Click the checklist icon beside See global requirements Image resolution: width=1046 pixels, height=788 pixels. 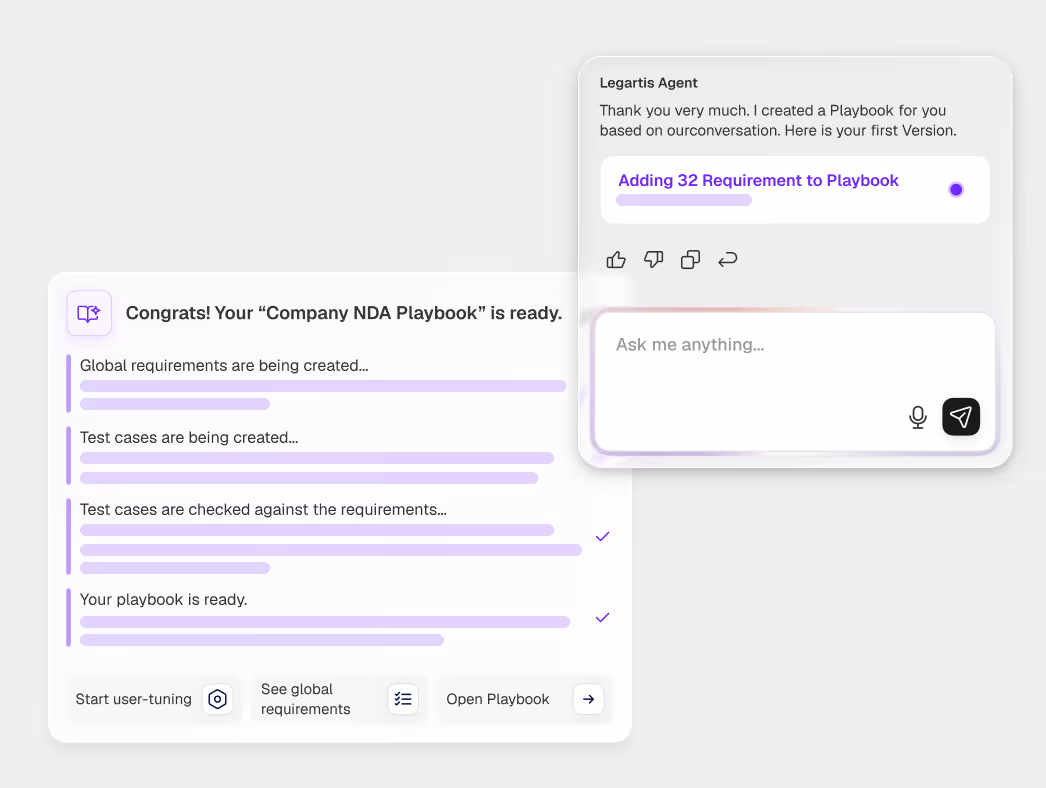[403, 699]
